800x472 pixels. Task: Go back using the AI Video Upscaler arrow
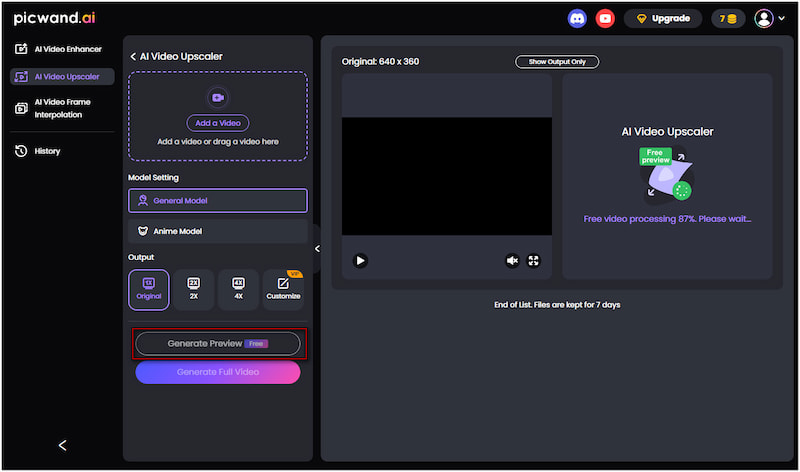[133, 57]
